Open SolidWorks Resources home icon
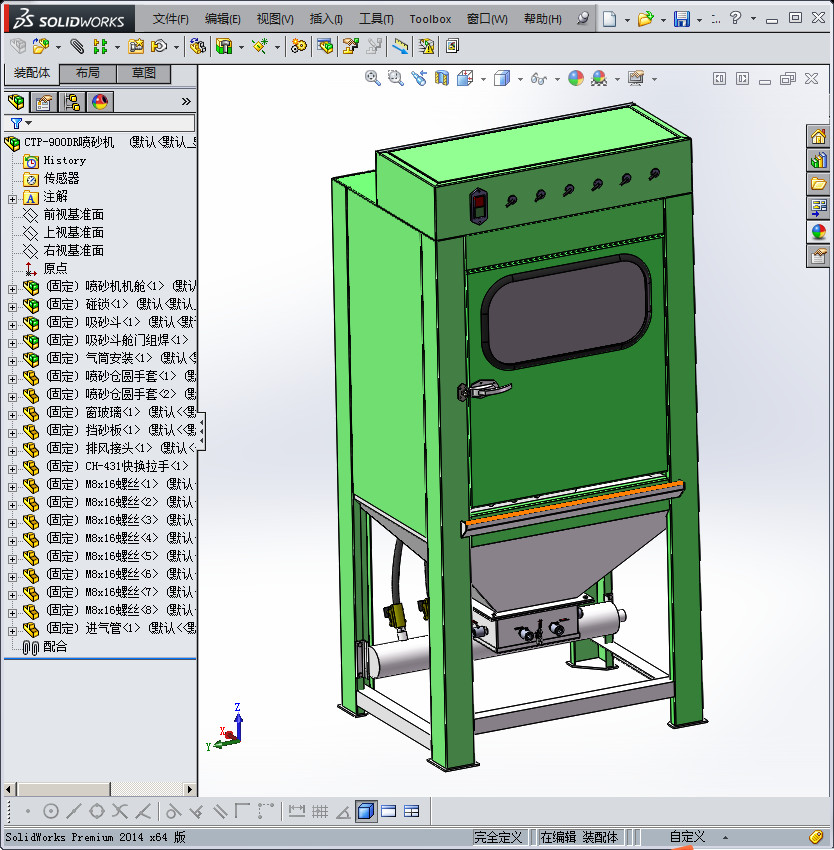Image resolution: width=834 pixels, height=850 pixels. pyautogui.click(x=818, y=137)
